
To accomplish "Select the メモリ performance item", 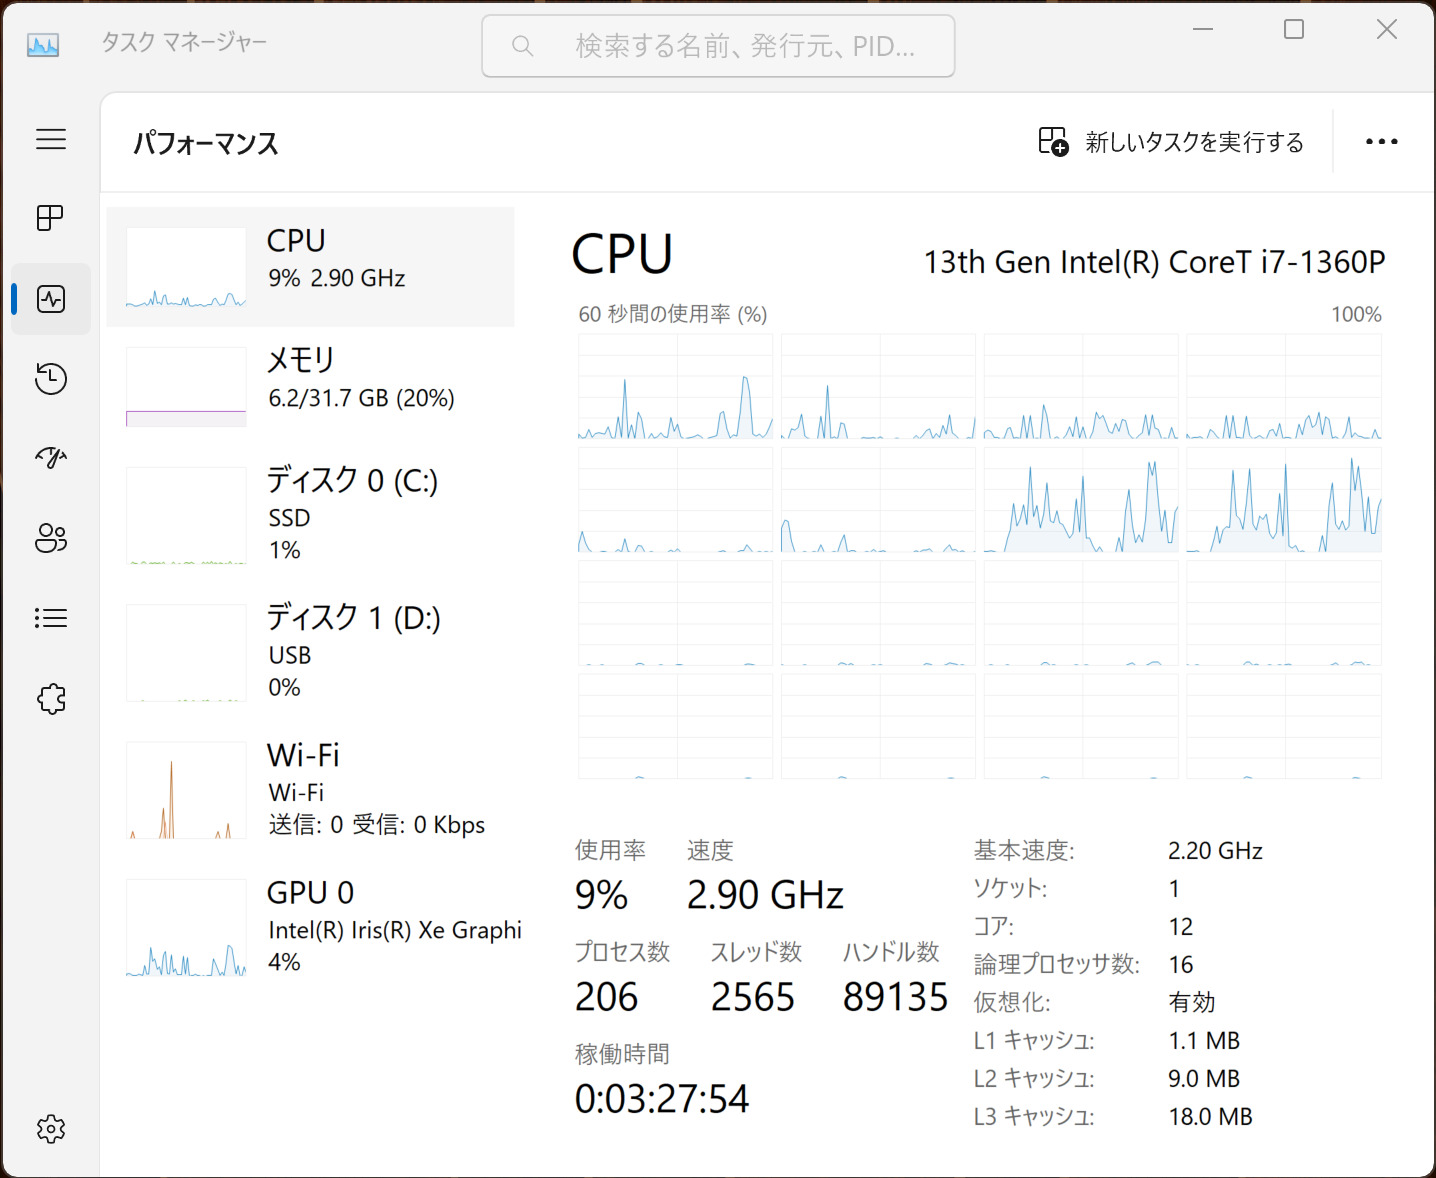I will coord(310,386).
